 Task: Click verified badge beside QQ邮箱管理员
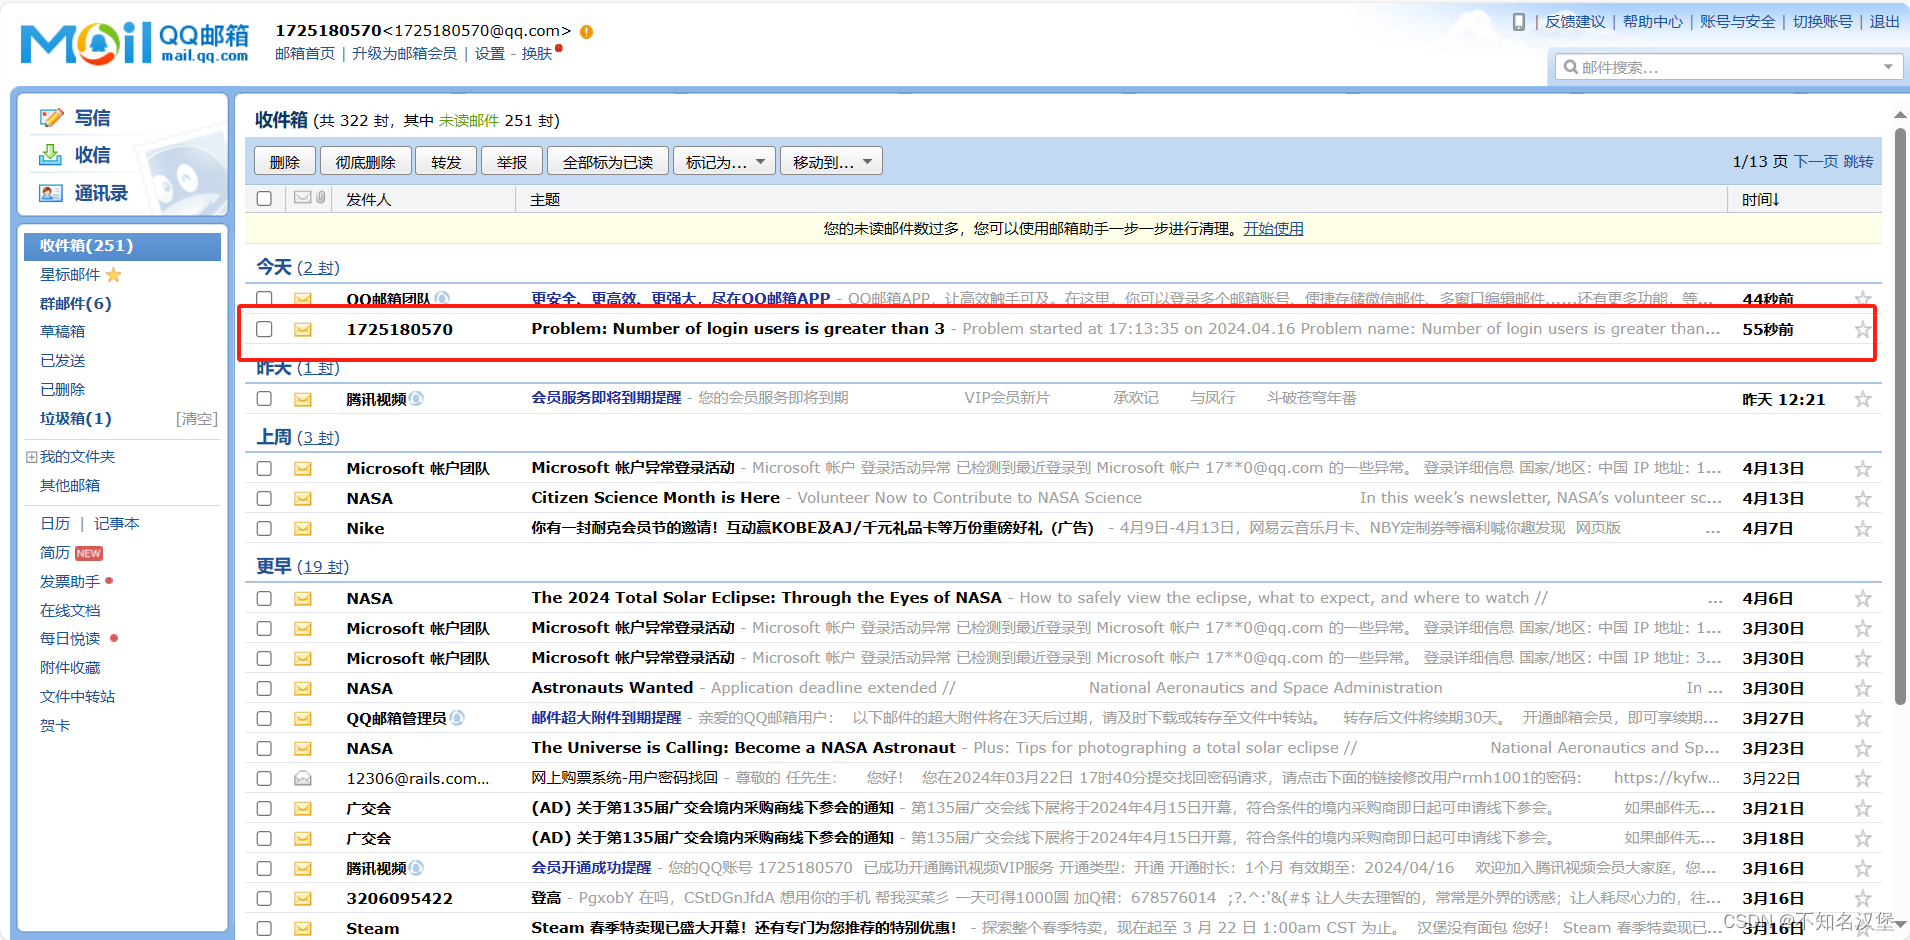point(457,718)
